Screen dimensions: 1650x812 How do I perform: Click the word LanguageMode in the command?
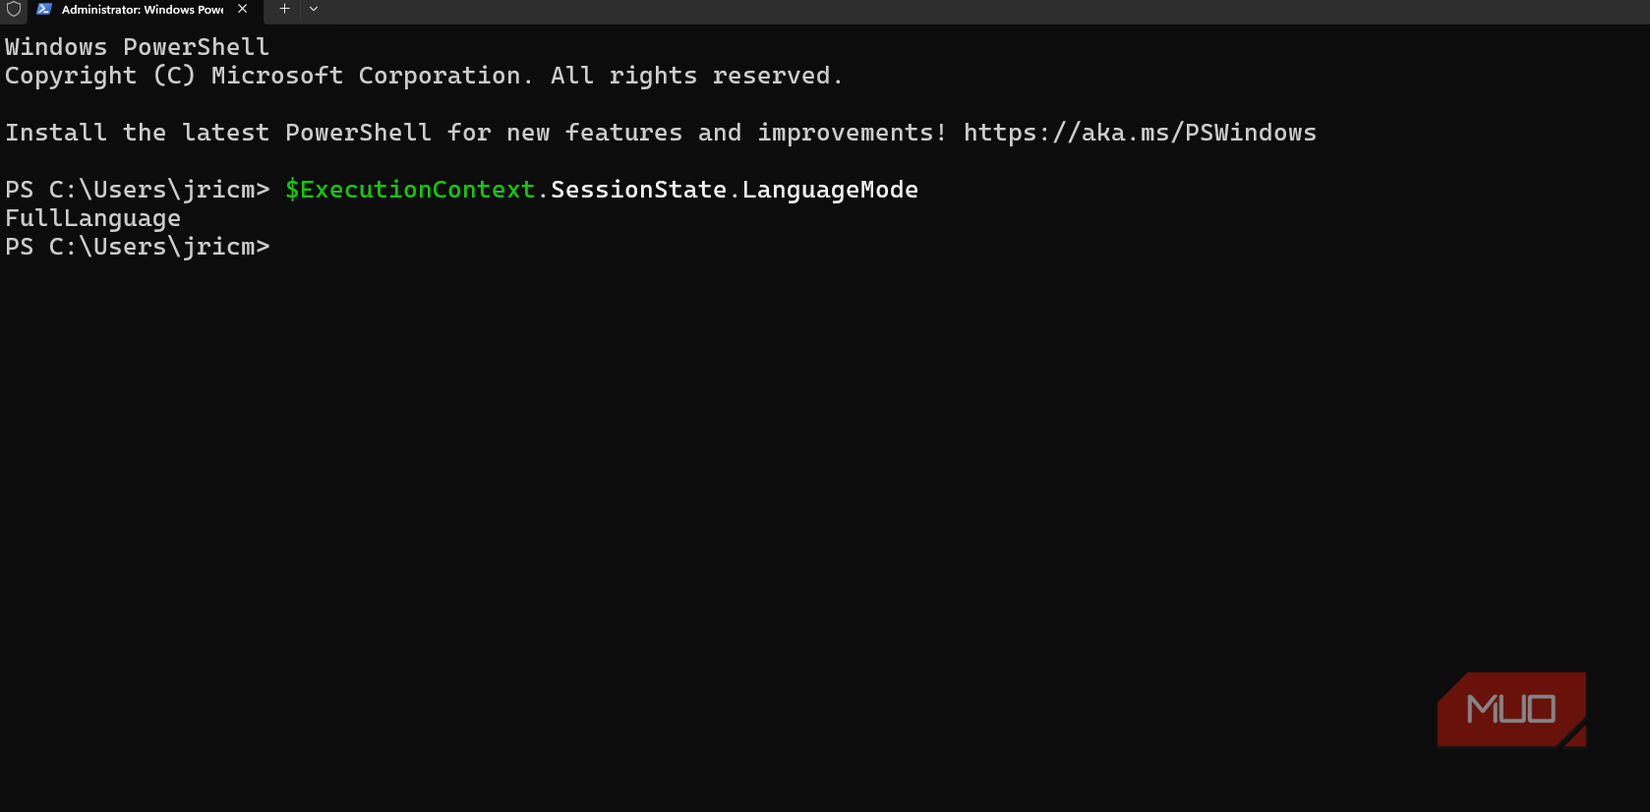(x=830, y=190)
